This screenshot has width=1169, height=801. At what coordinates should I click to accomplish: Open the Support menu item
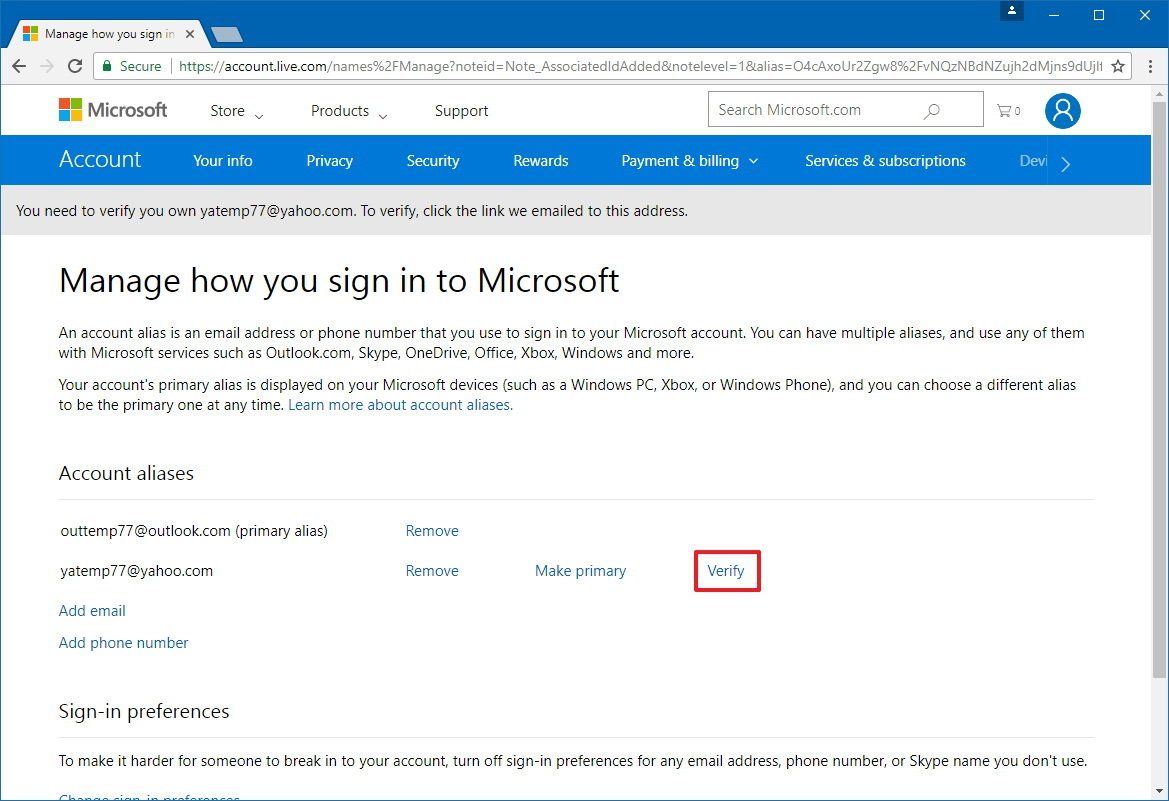tap(461, 111)
